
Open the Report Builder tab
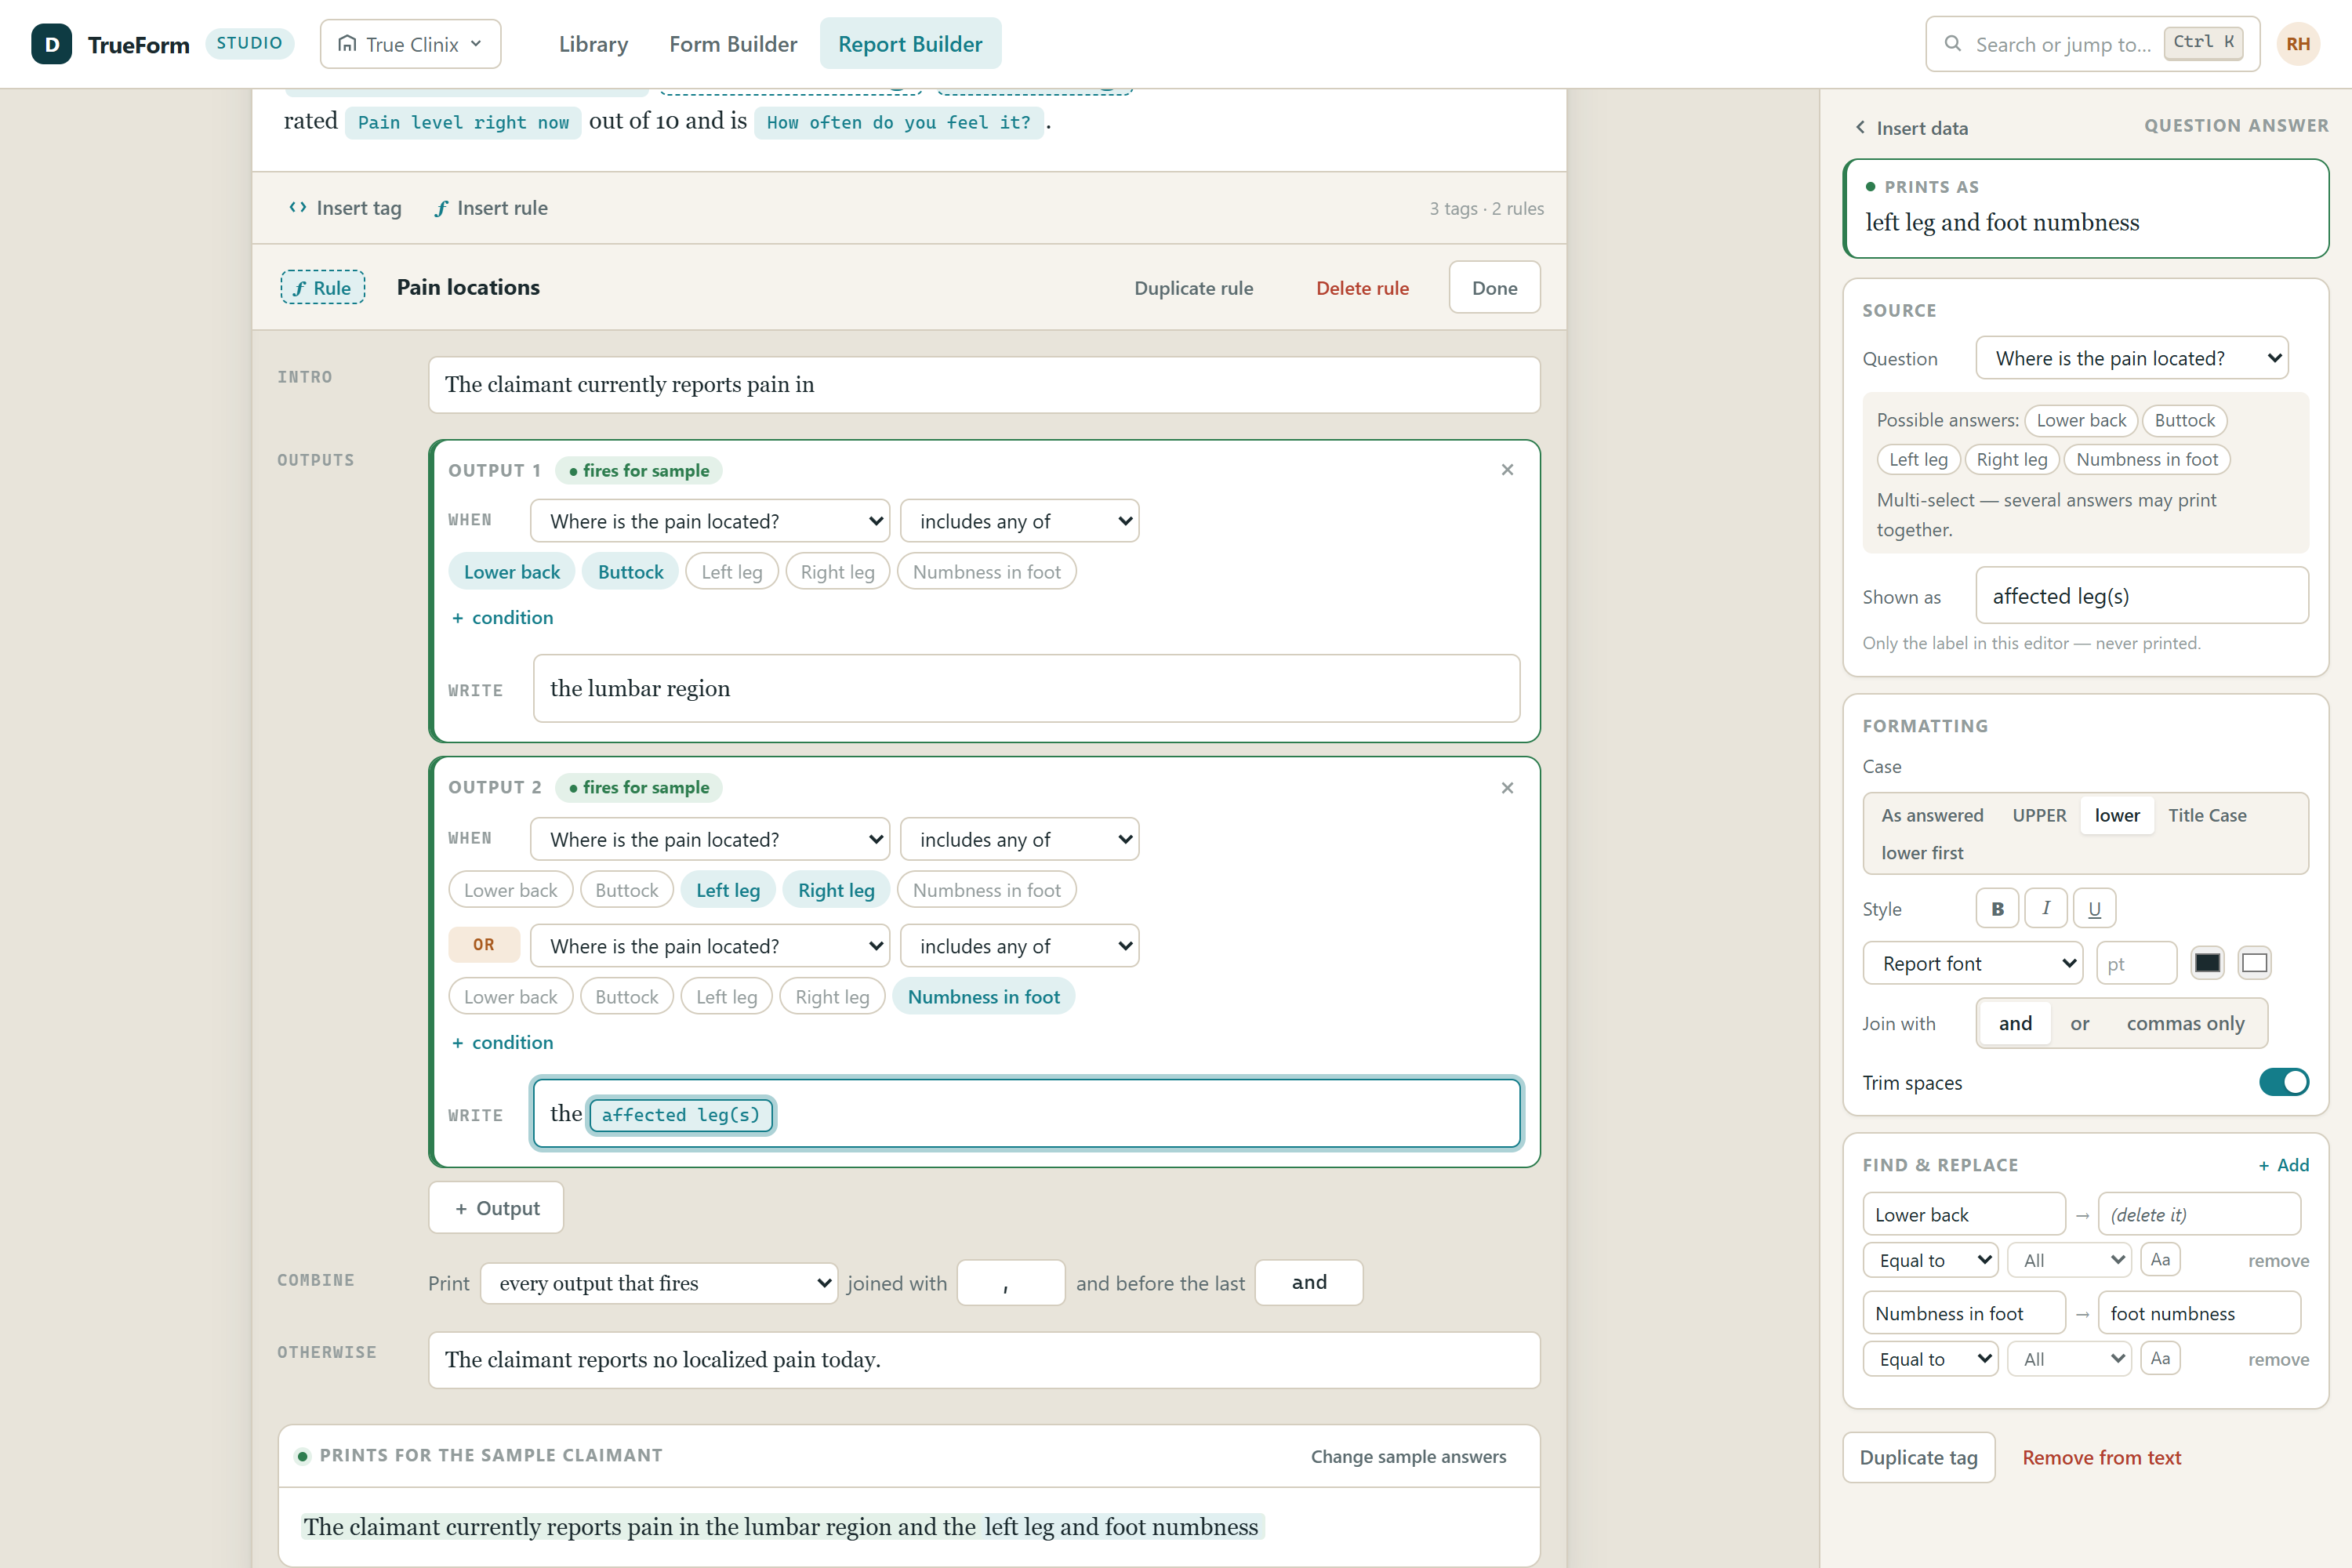pos(910,44)
